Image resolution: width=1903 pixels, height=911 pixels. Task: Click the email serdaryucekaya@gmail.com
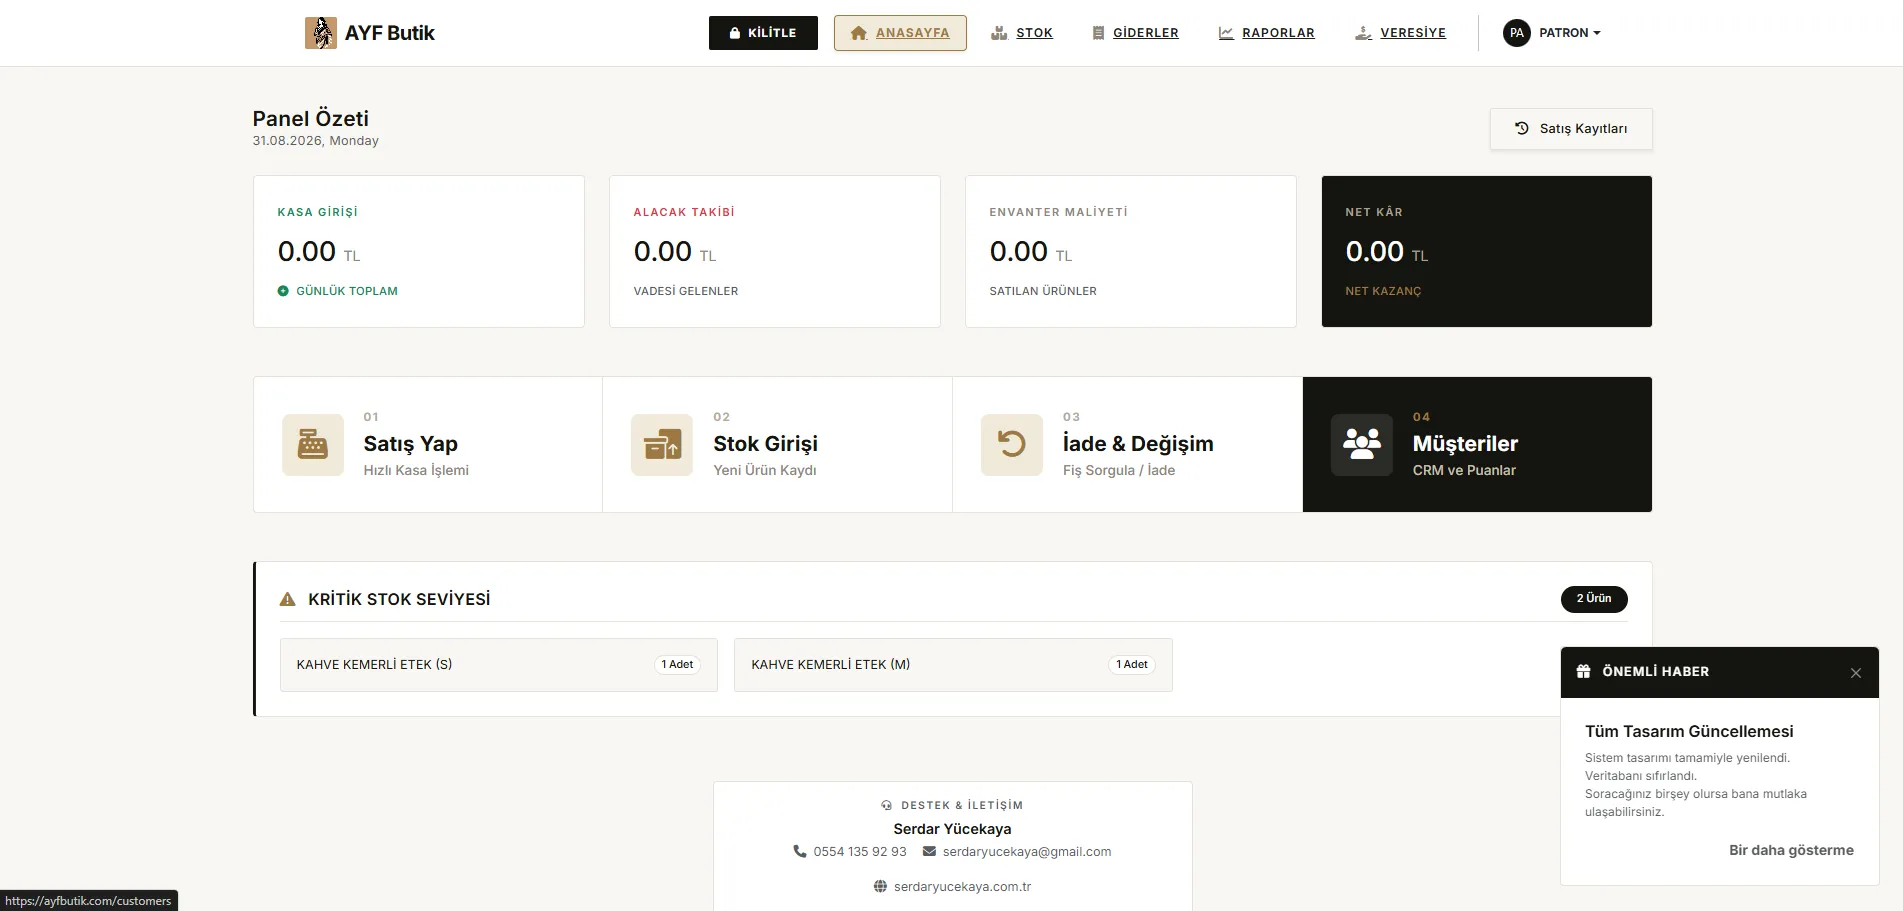[x=1027, y=852]
